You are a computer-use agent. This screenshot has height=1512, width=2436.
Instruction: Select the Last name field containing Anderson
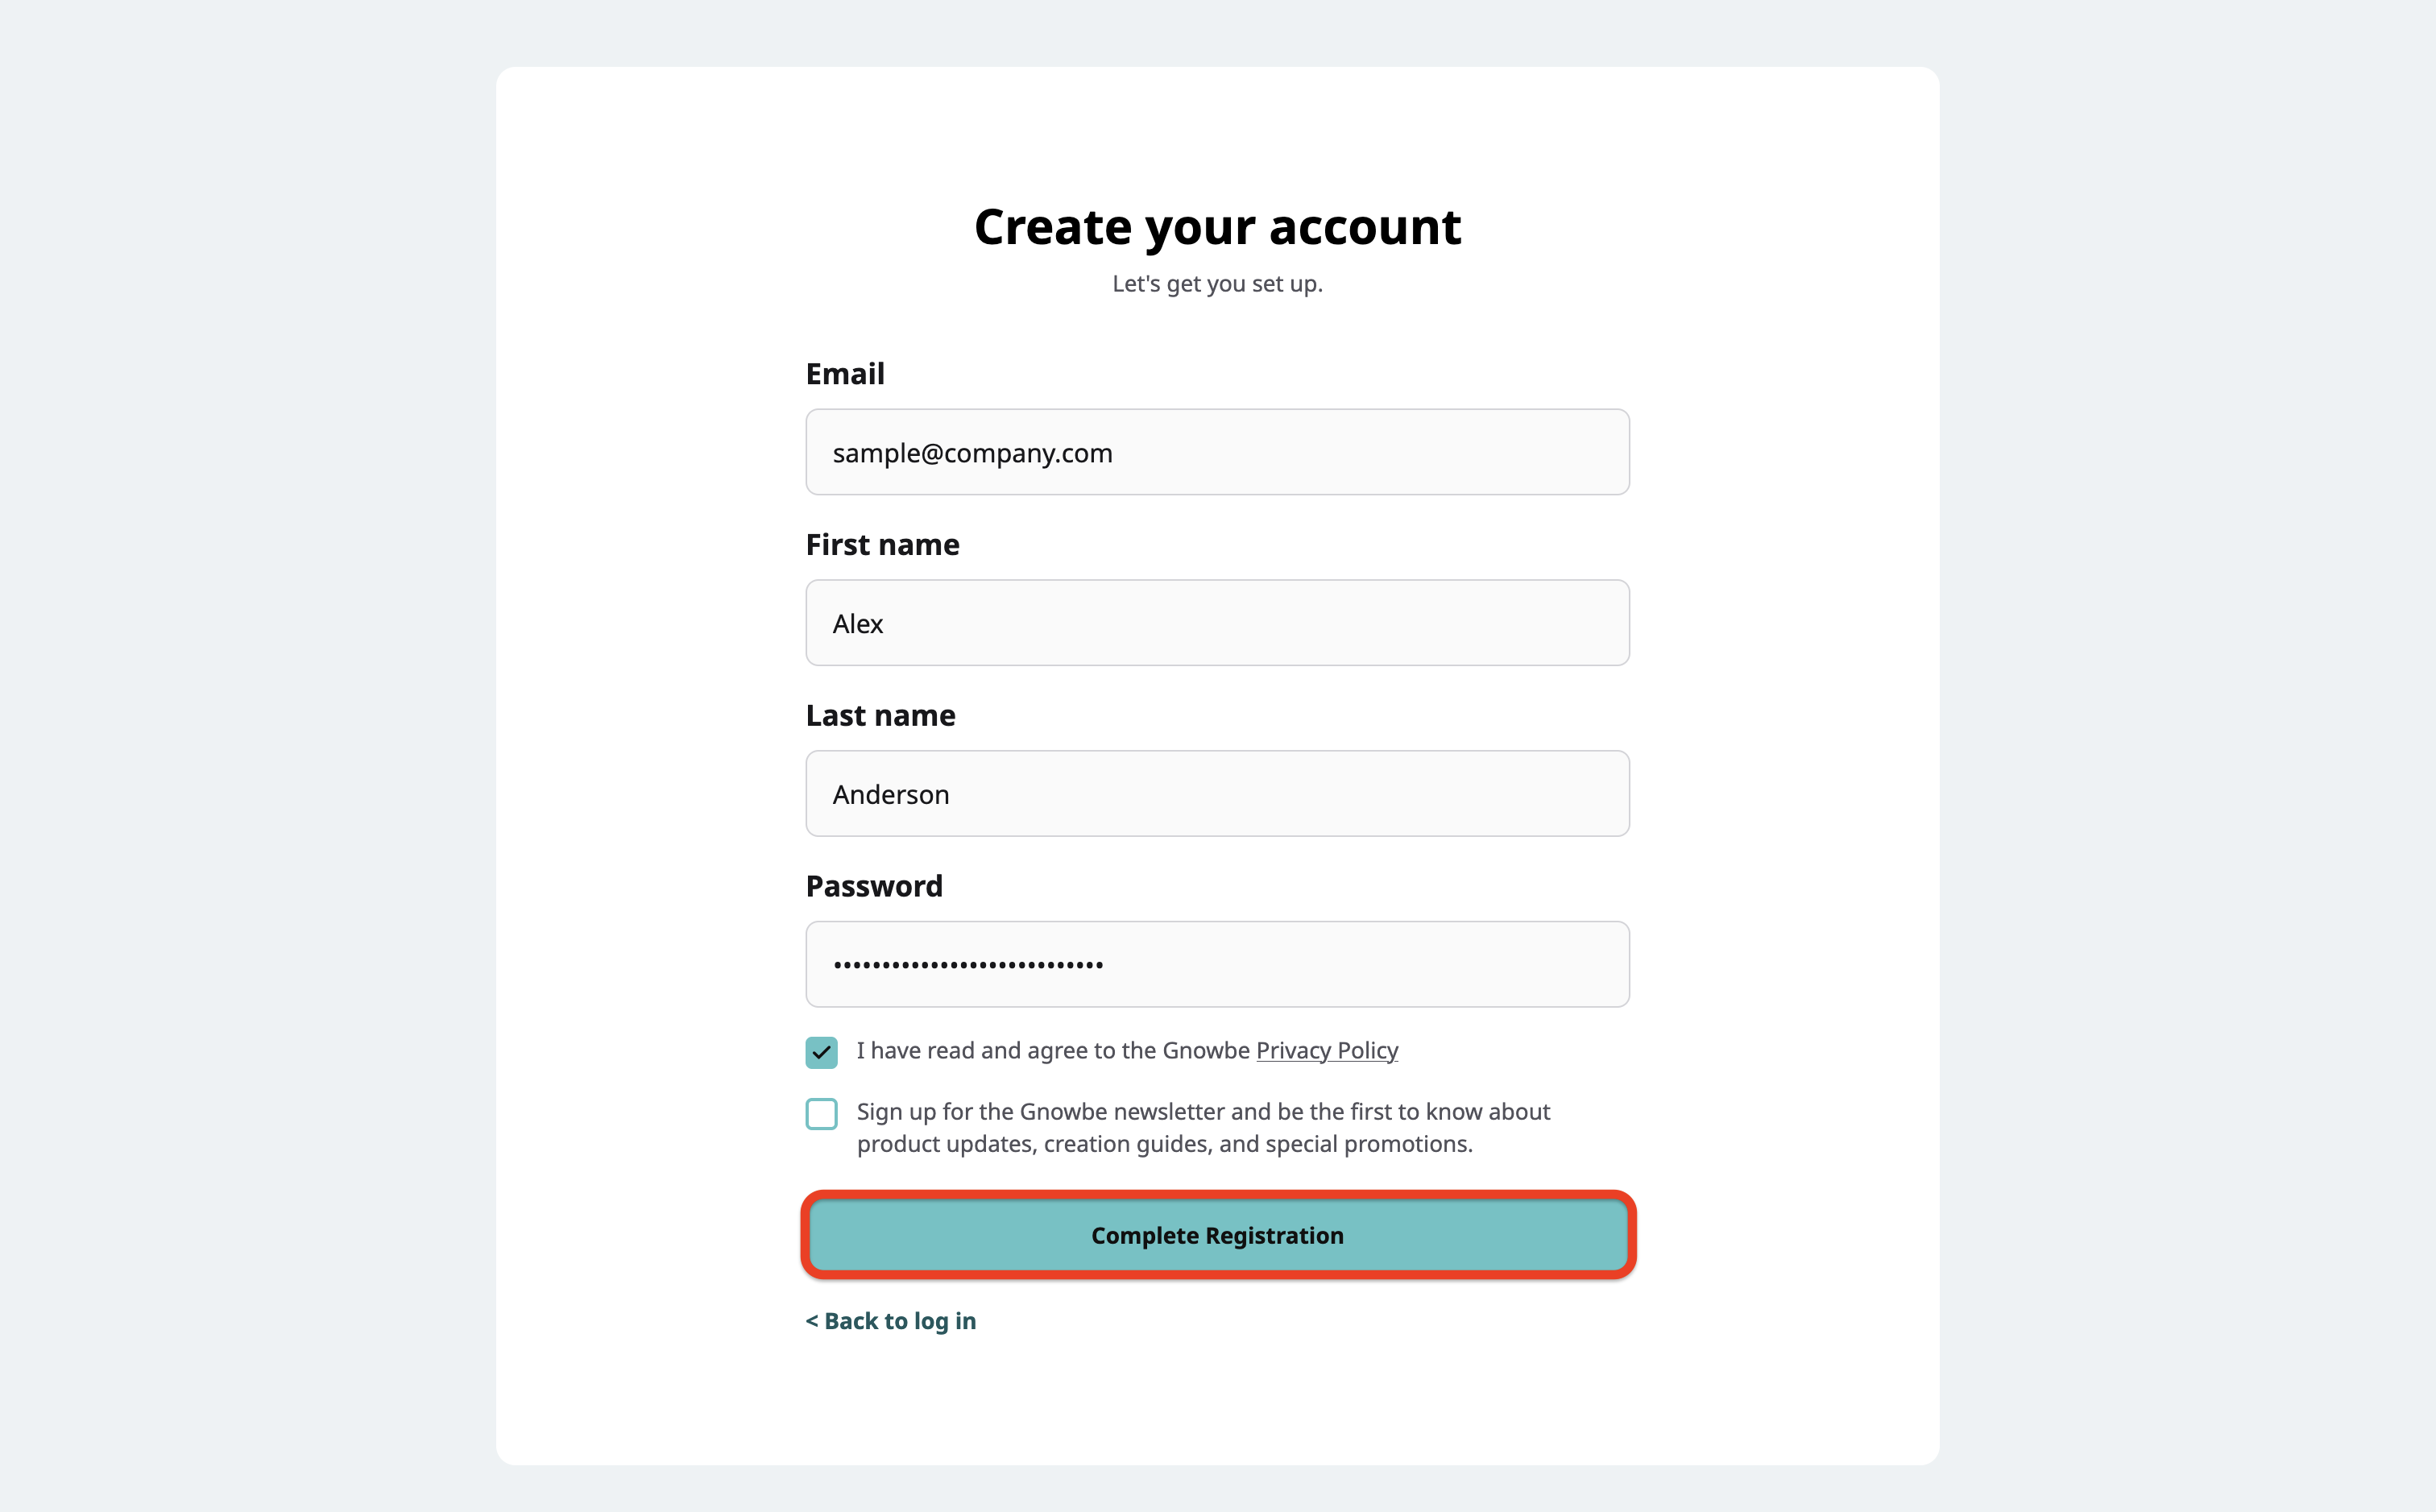1217,794
